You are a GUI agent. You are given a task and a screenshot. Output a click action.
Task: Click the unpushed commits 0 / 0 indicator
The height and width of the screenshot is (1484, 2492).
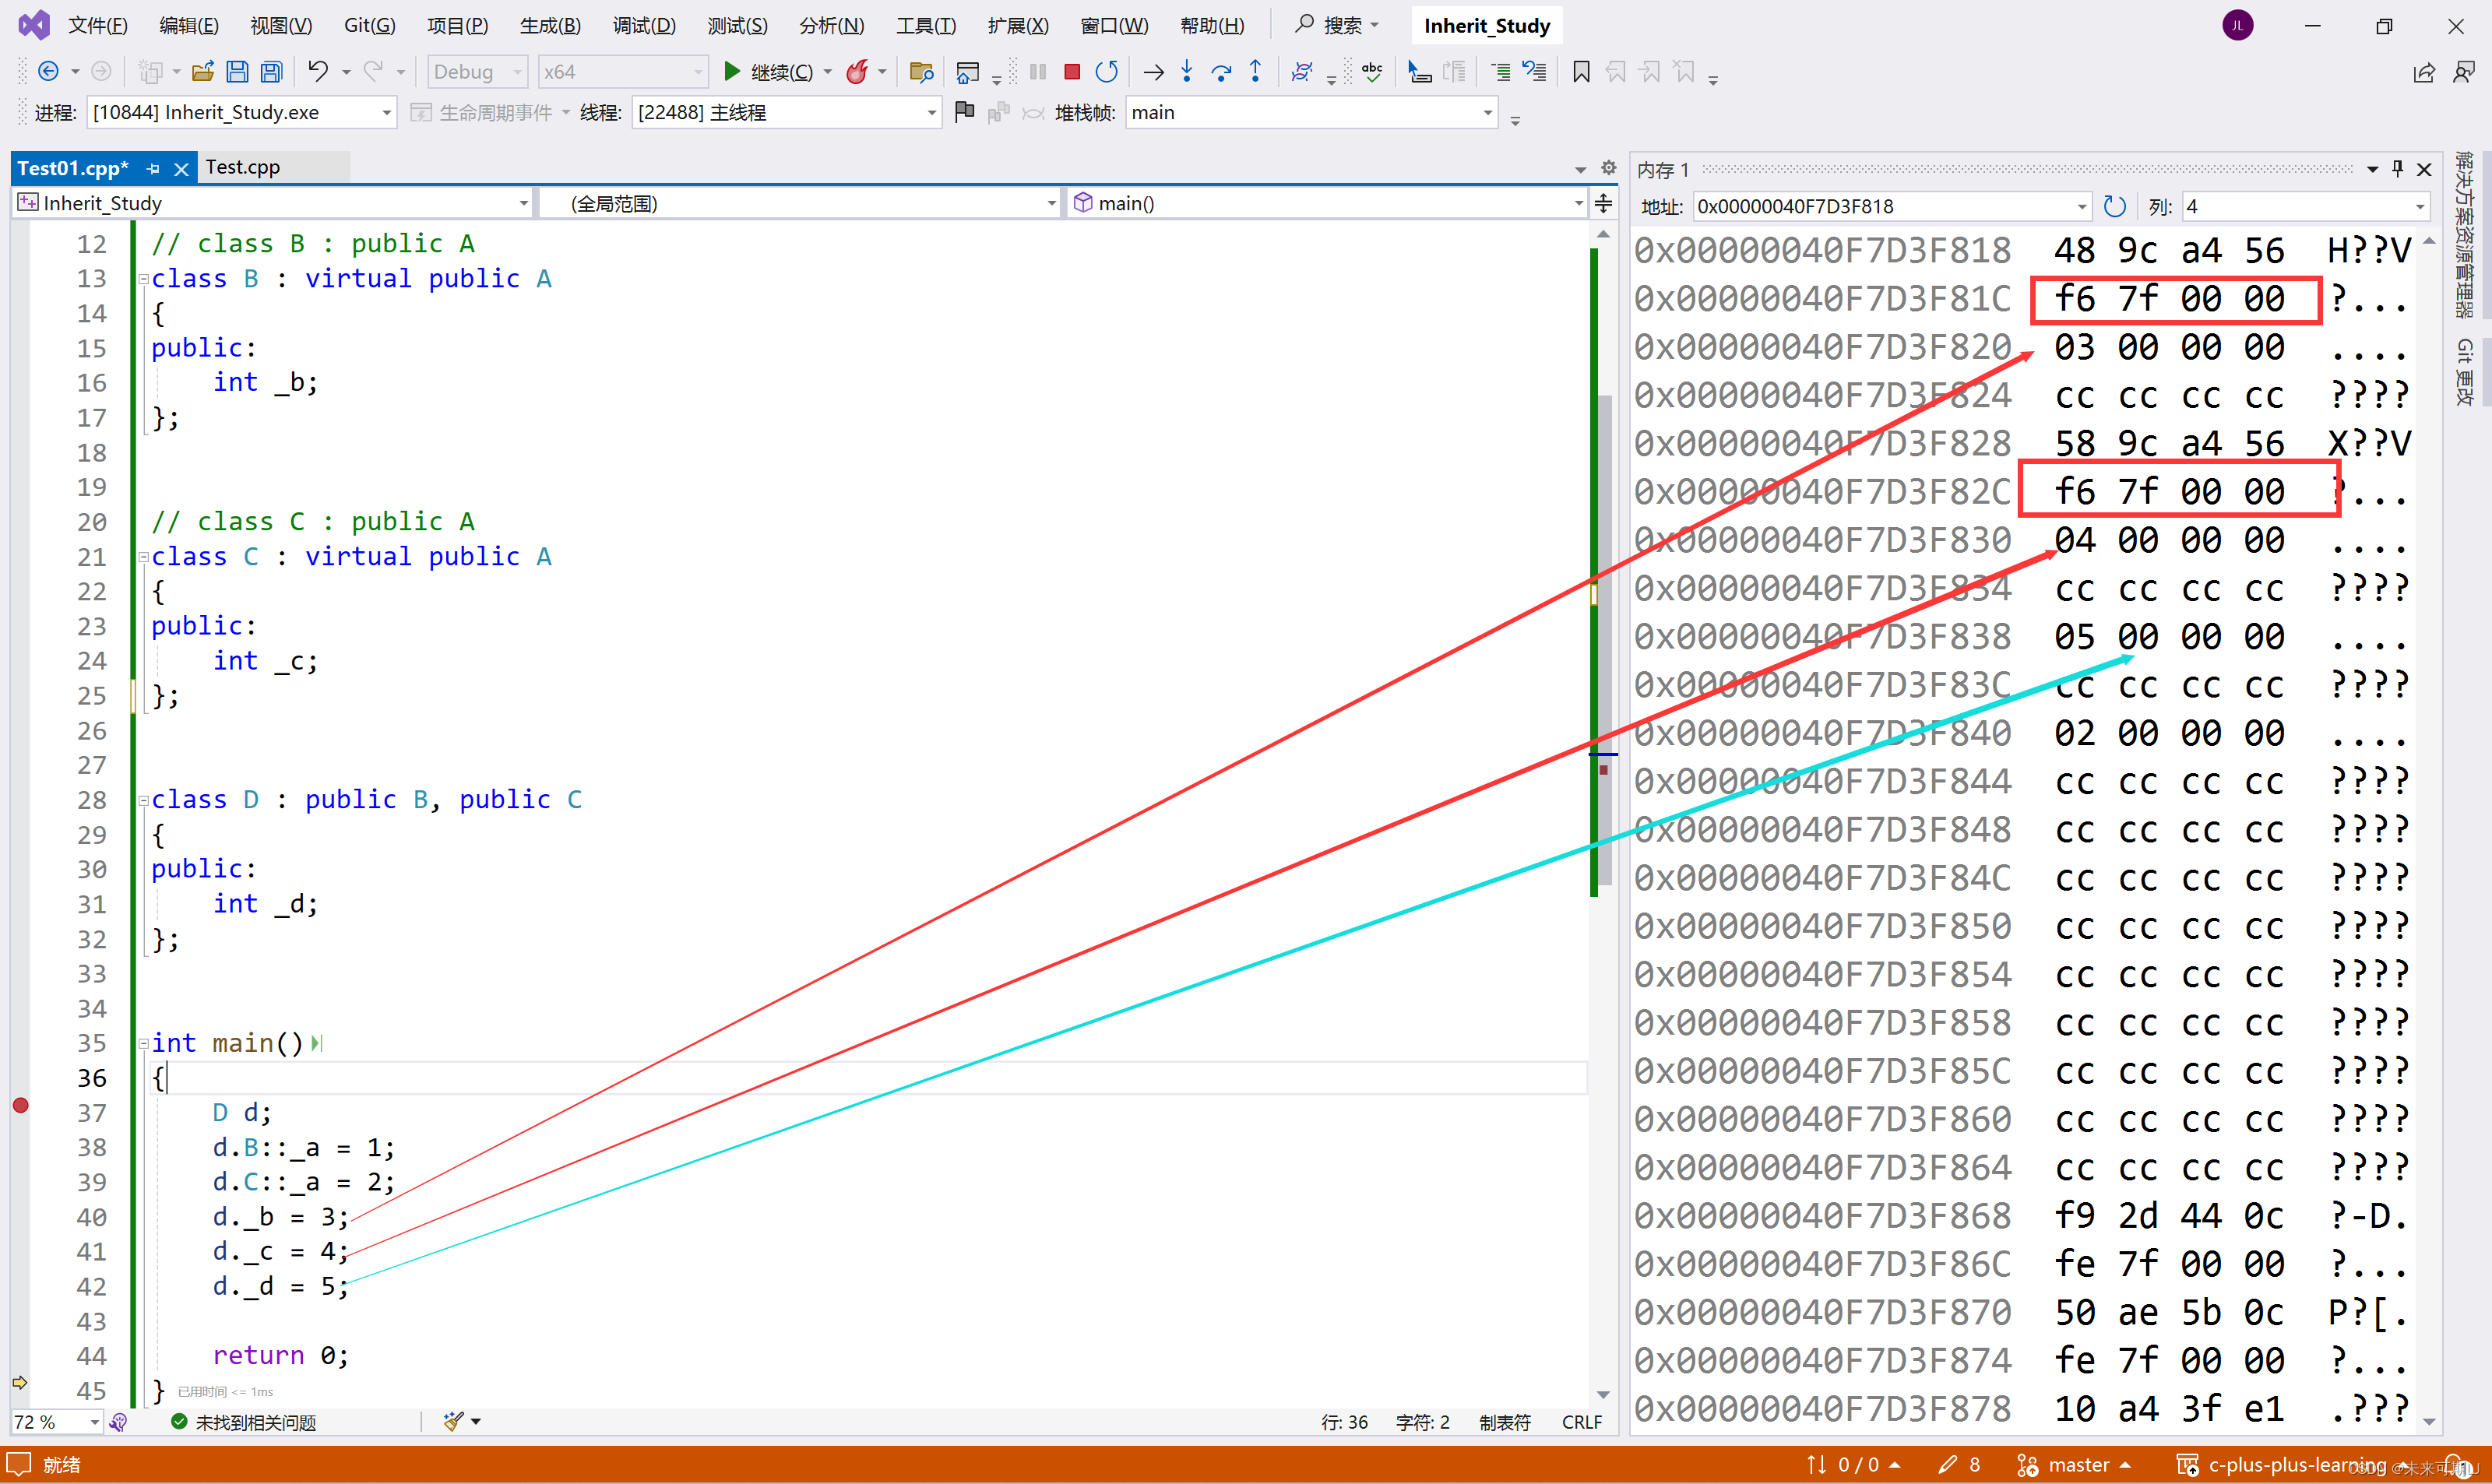1853,1465
